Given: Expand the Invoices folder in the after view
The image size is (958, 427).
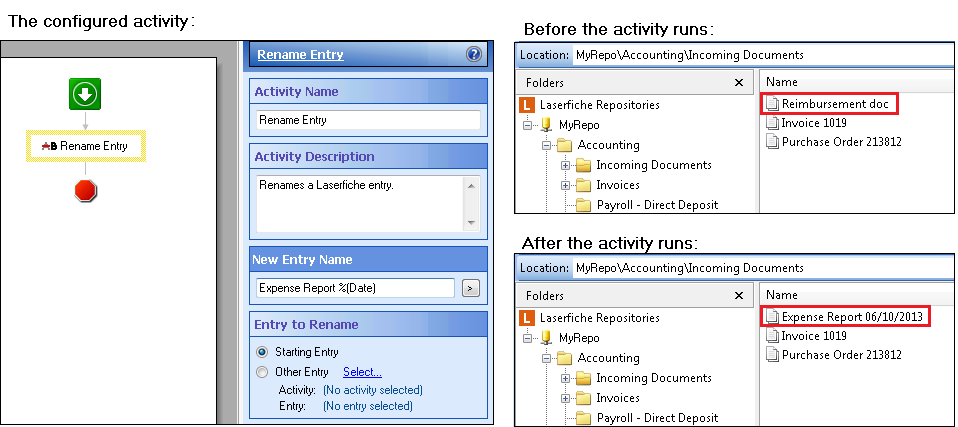Looking at the screenshot, I should coord(566,398).
